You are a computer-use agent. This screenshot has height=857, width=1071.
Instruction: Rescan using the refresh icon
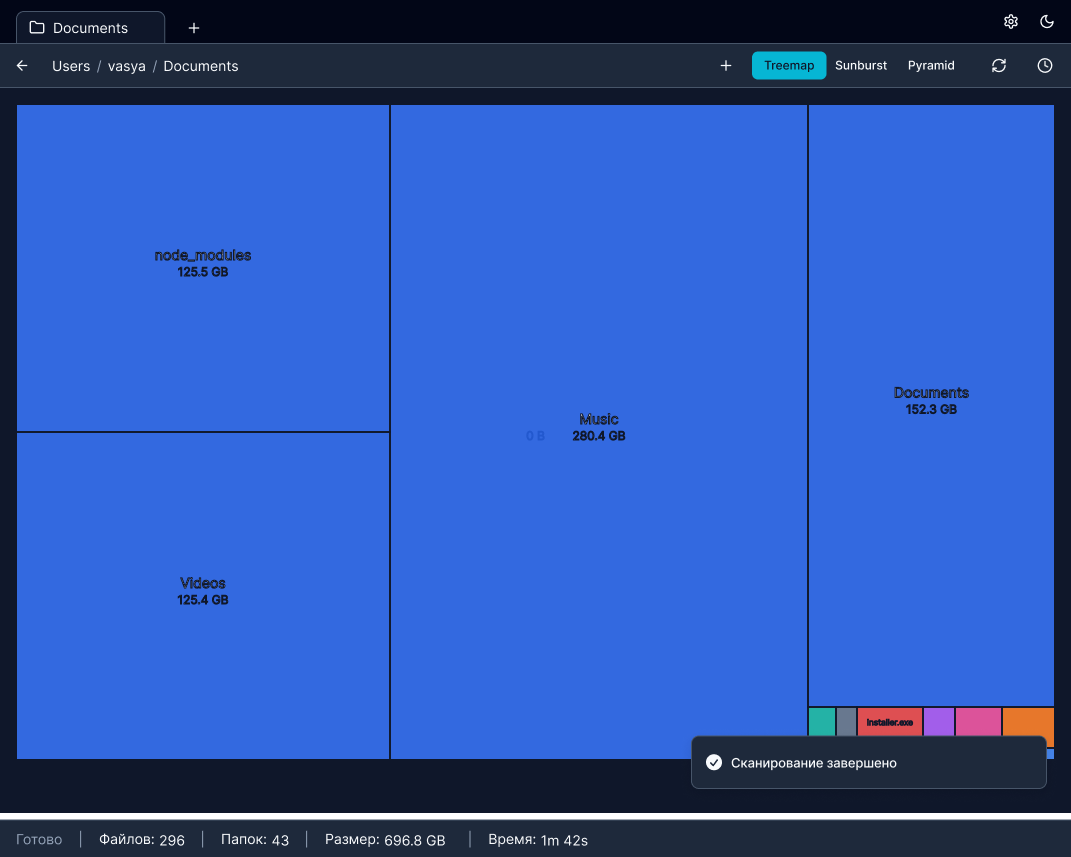tap(999, 65)
